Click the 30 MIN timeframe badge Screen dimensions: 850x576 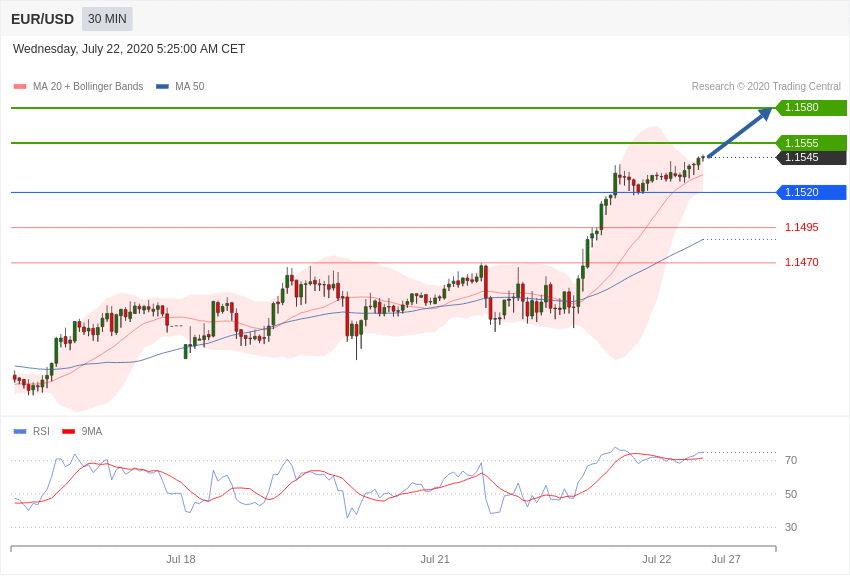point(107,19)
